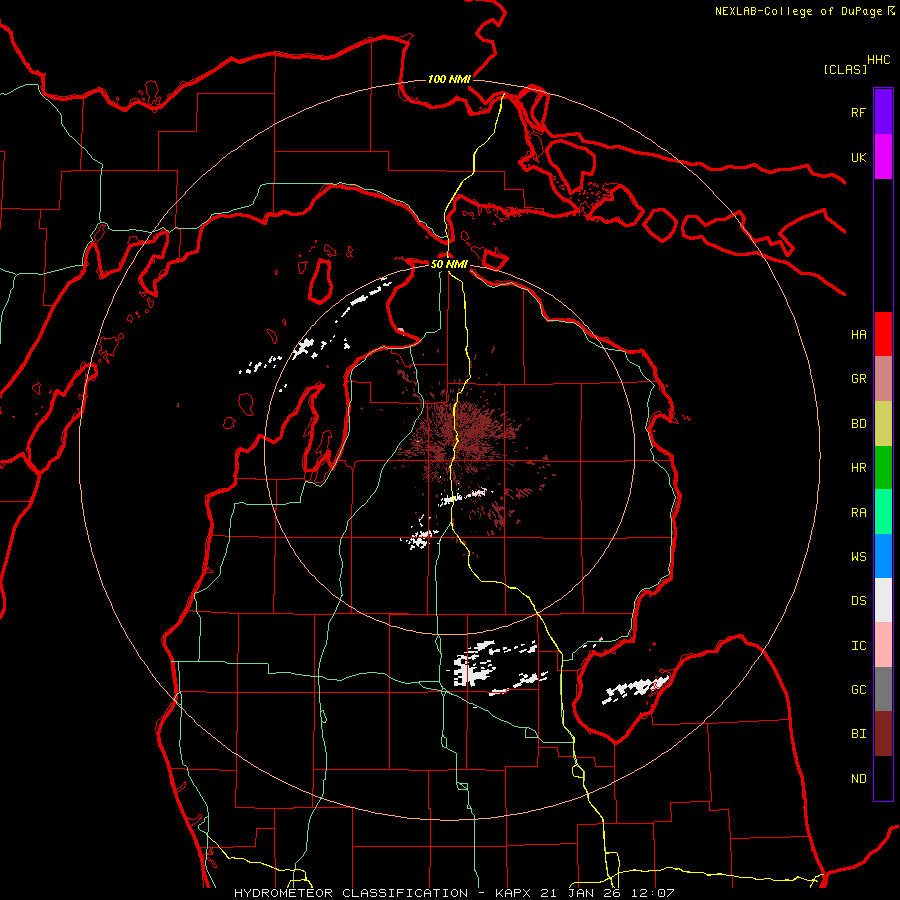900x900 pixels.
Task: Click the HYDROMETEOR CLASSIFICATION title text
Action: (351, 893)
